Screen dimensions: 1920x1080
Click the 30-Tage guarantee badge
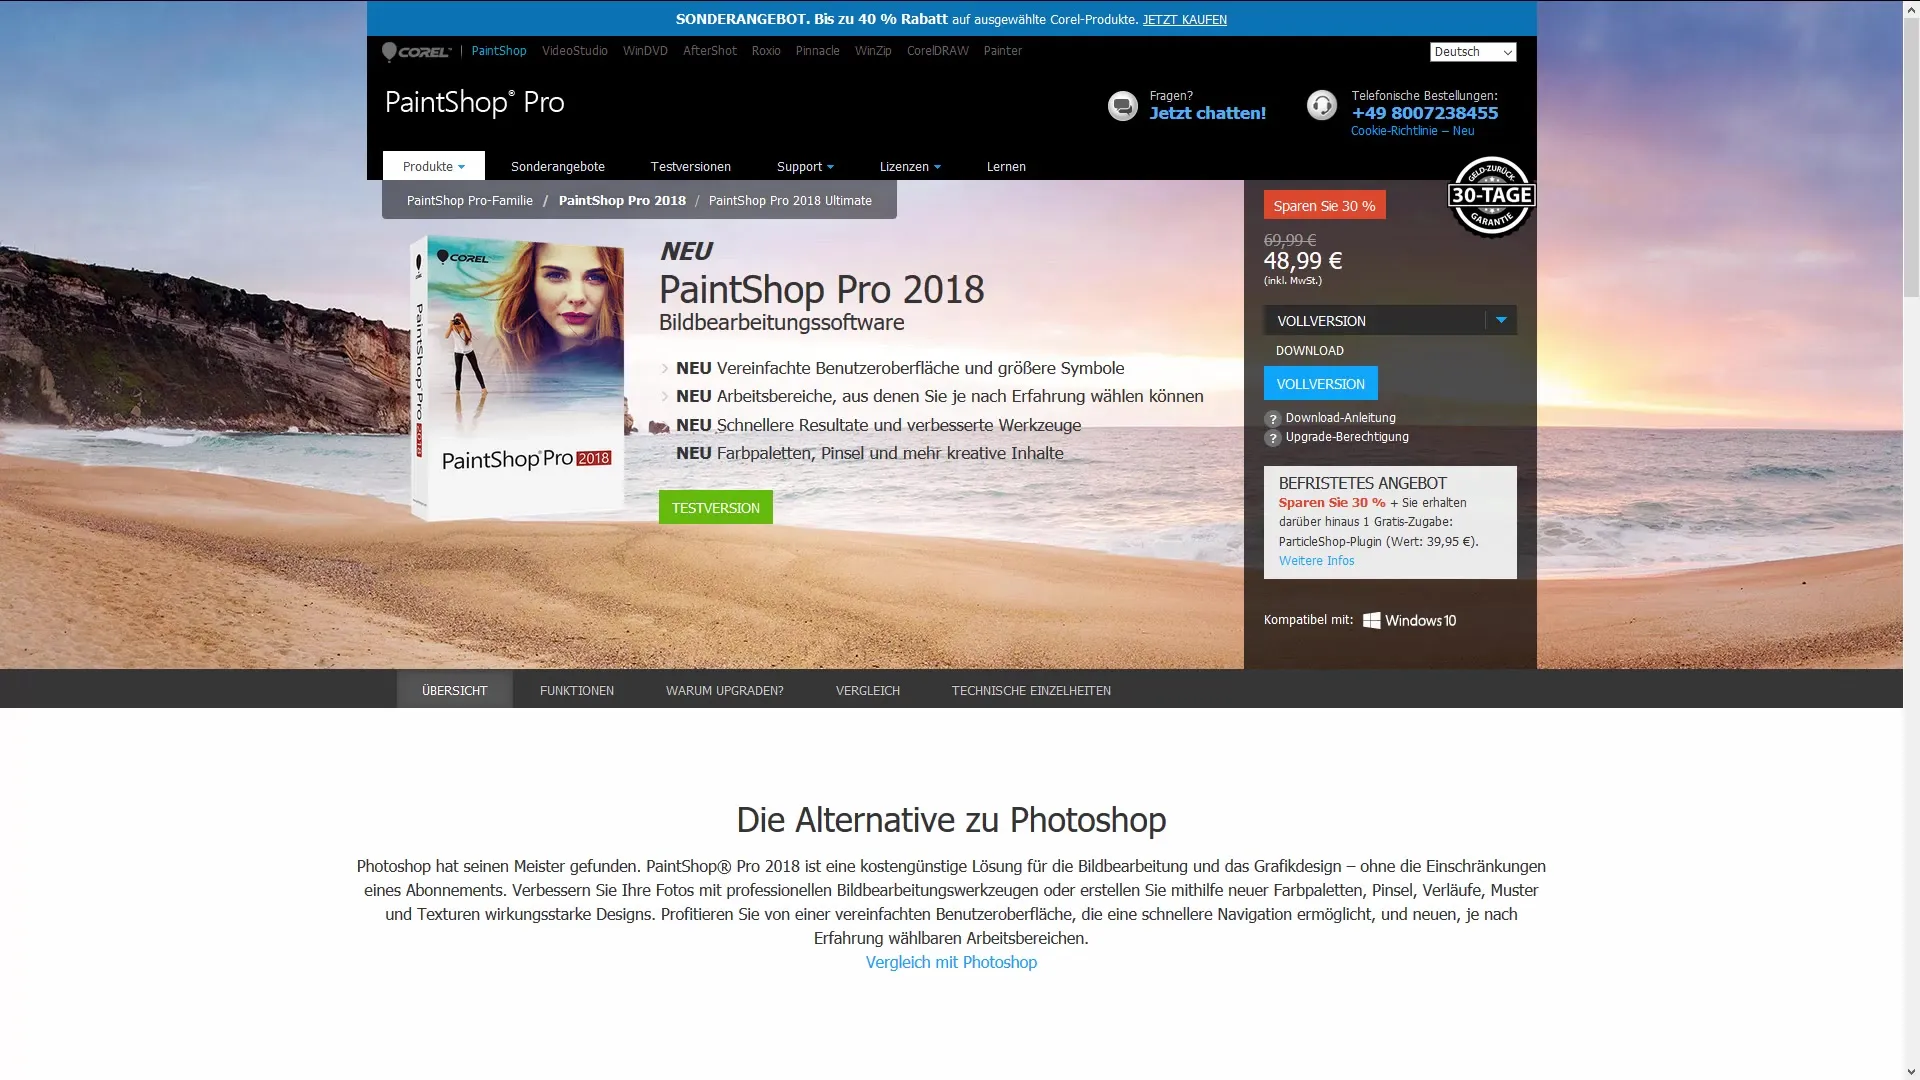(1491, 196)
